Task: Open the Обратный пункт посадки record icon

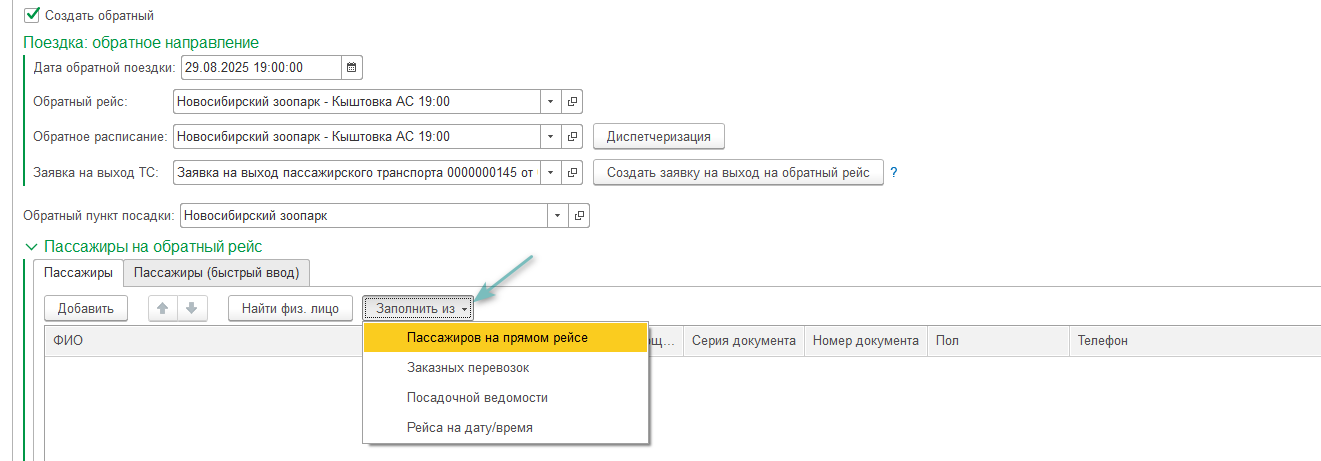Action: [x=580, y=215]
